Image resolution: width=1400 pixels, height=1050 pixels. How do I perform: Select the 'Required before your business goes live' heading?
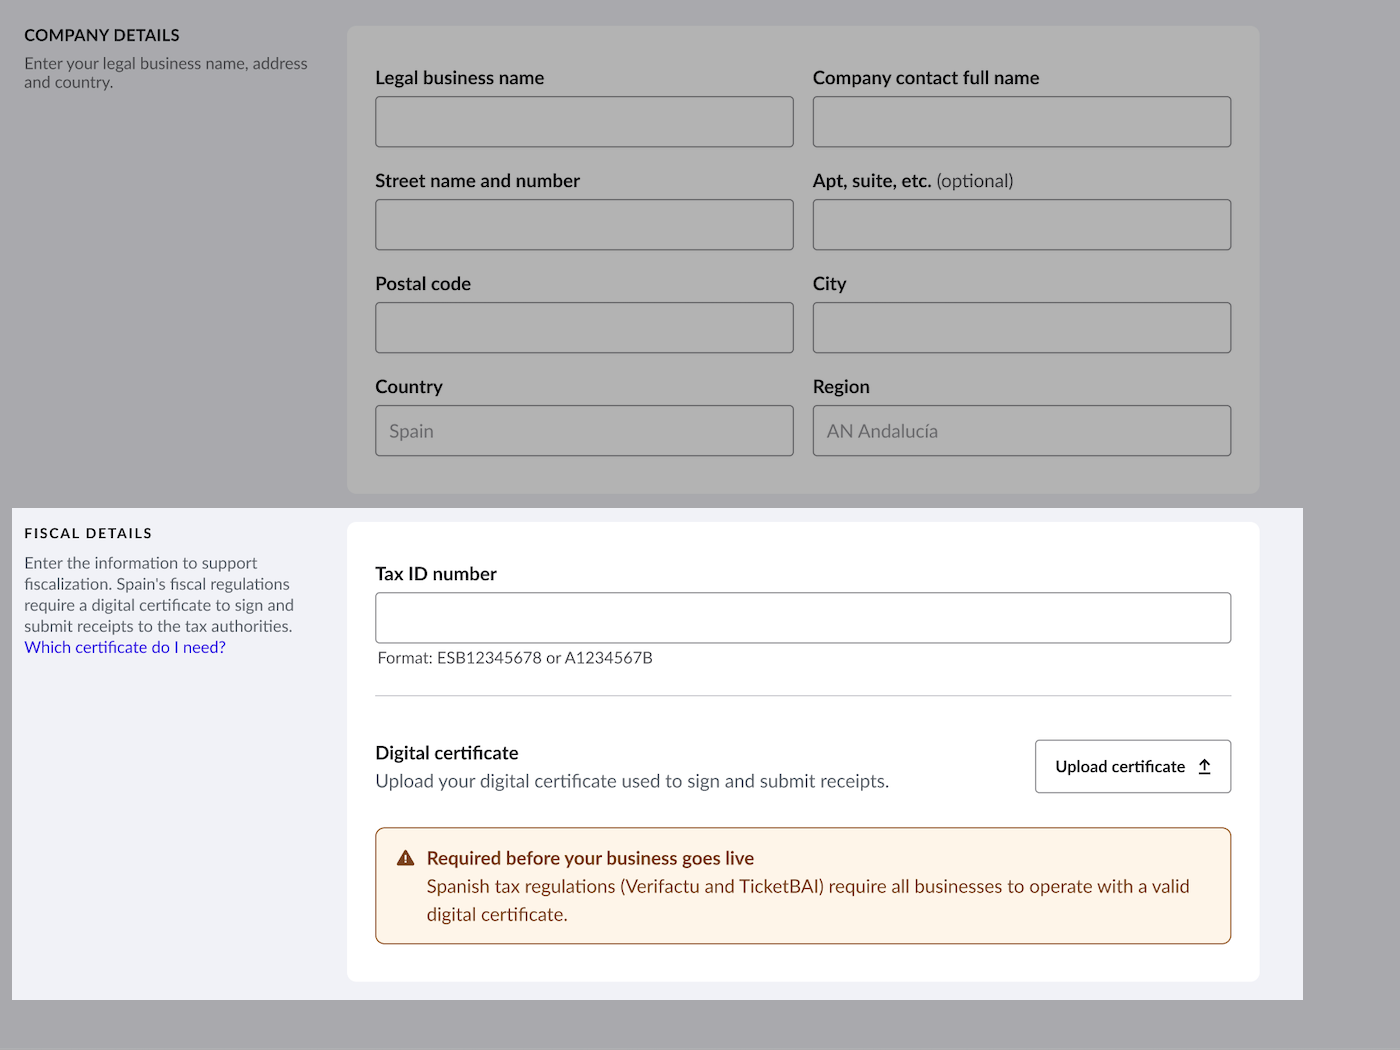click(x=590, y=858)
